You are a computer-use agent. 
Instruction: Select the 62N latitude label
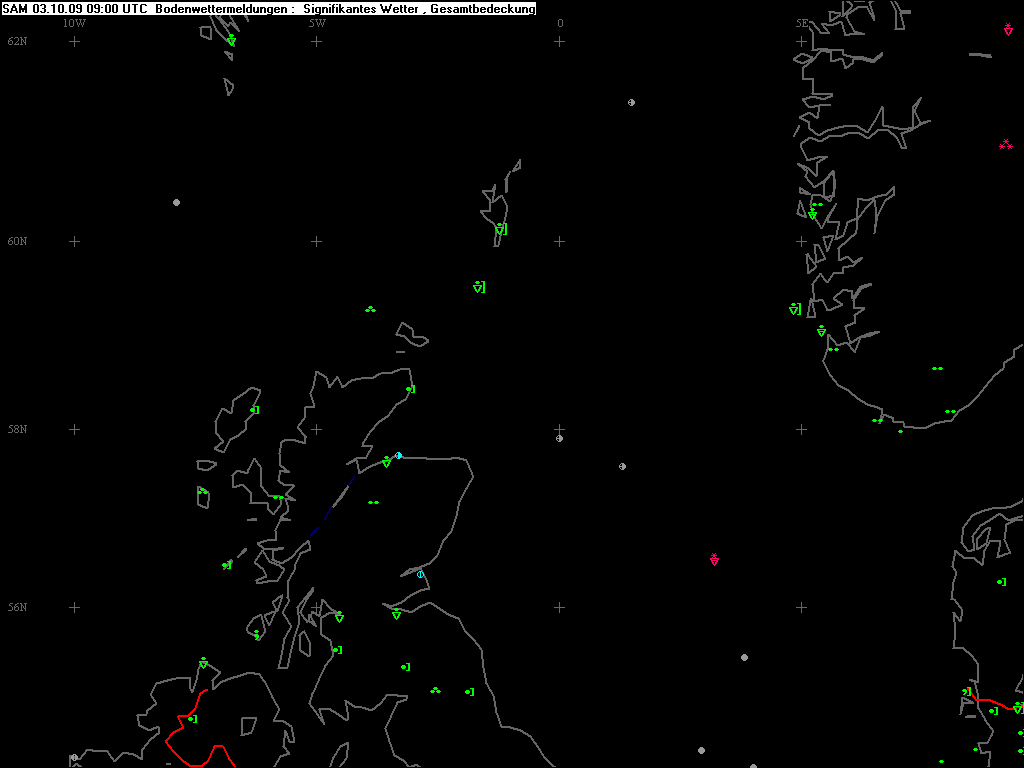[17, 41]
